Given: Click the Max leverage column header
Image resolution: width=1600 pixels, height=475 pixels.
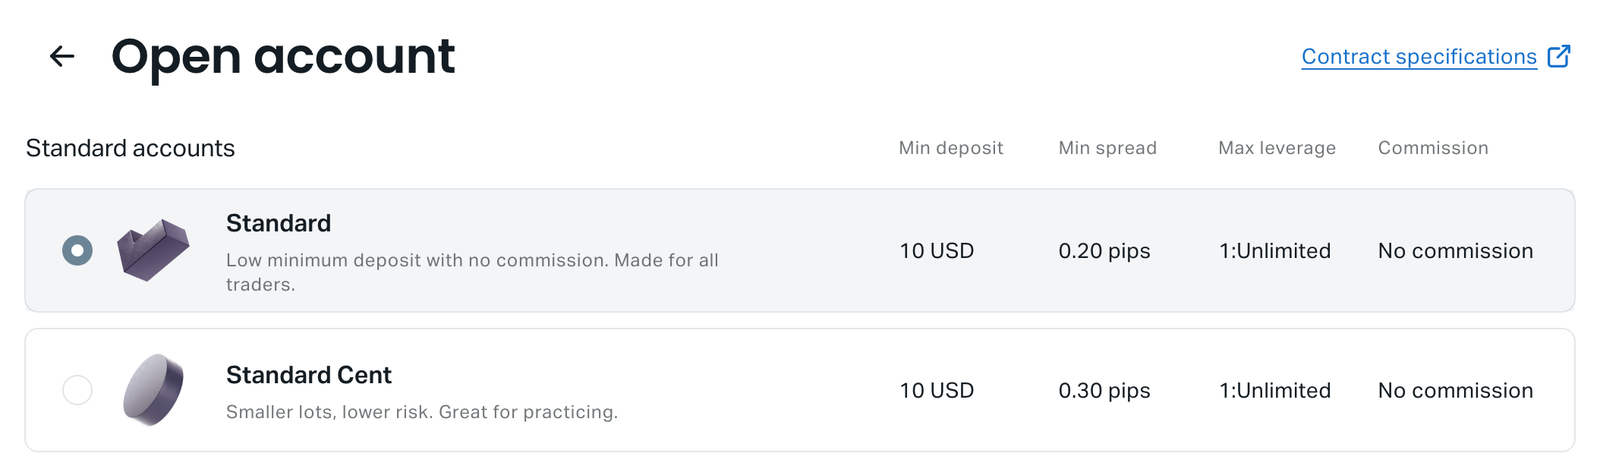Looking at the screenshot, I should pos(1276,148).
